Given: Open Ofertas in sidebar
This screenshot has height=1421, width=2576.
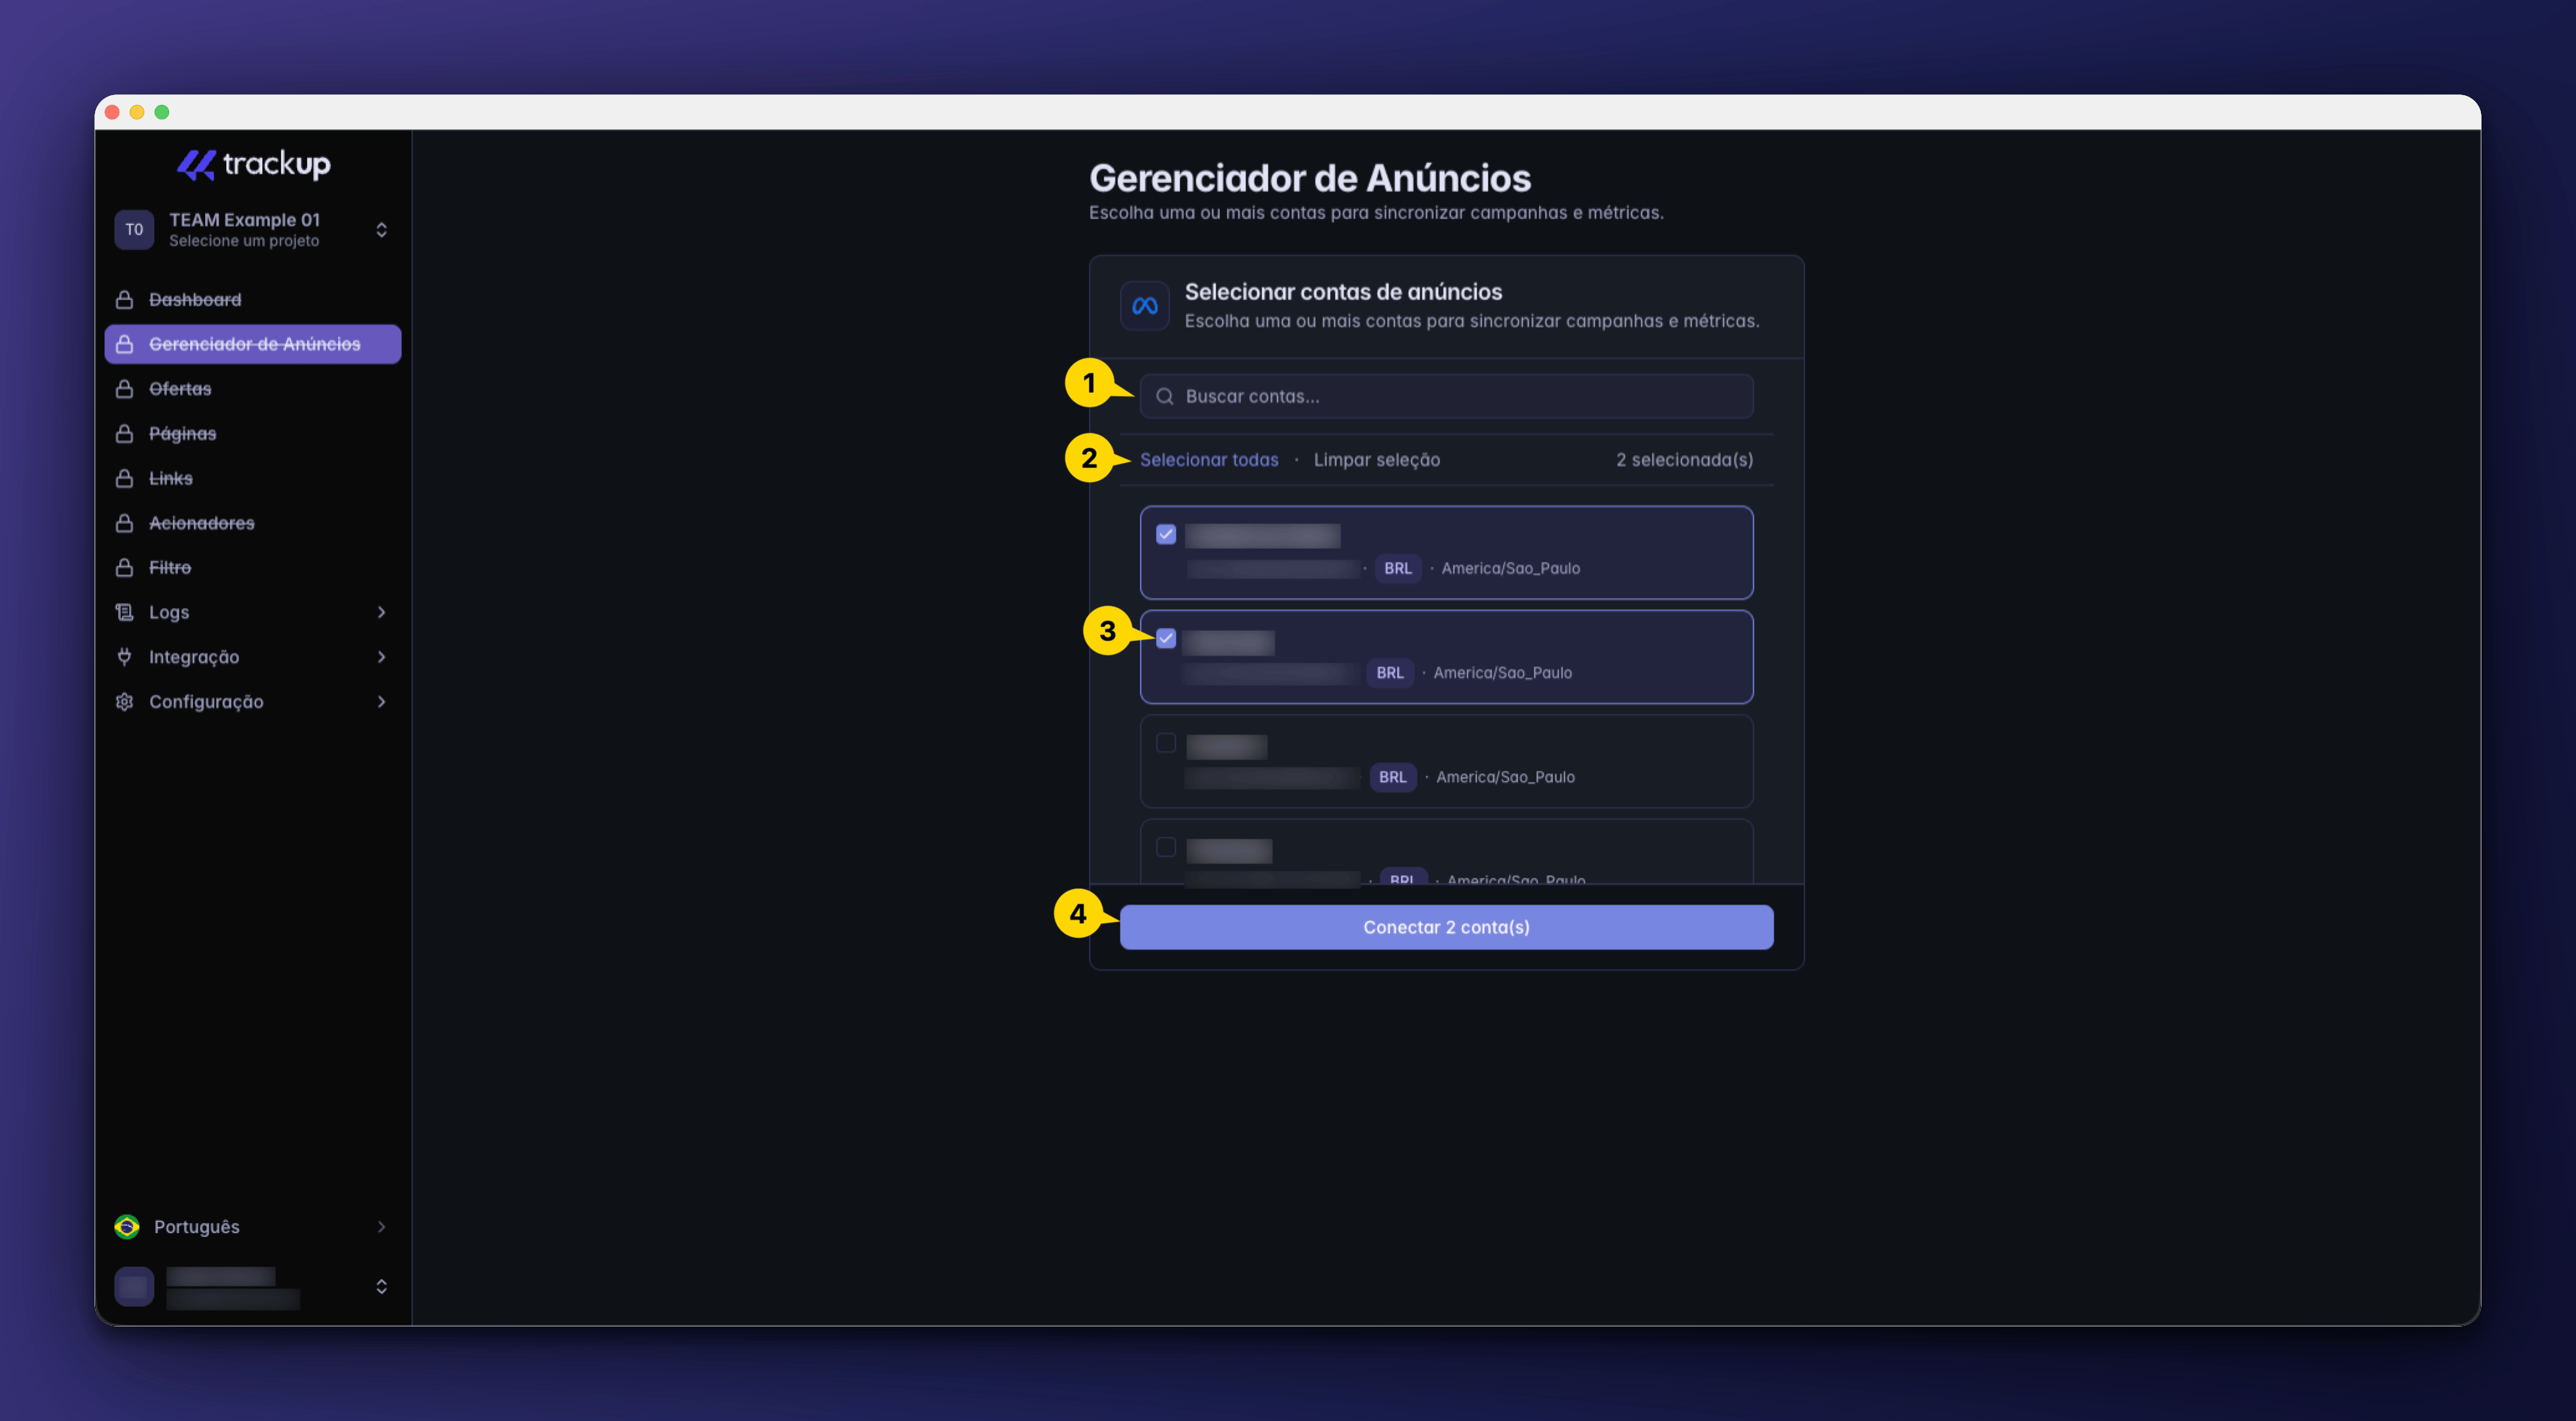Looking at the screenshot, I should [253, 388].
